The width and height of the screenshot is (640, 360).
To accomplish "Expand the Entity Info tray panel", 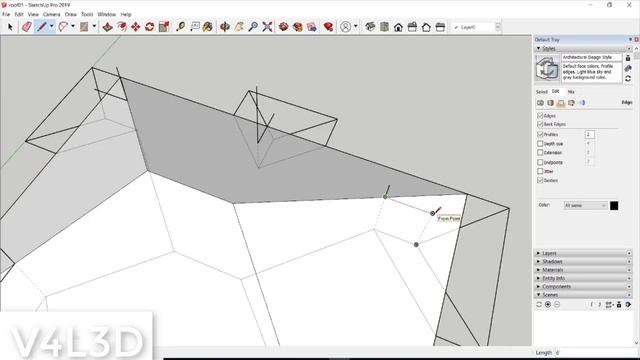I will pyautogui.click(x=583, y=278).
